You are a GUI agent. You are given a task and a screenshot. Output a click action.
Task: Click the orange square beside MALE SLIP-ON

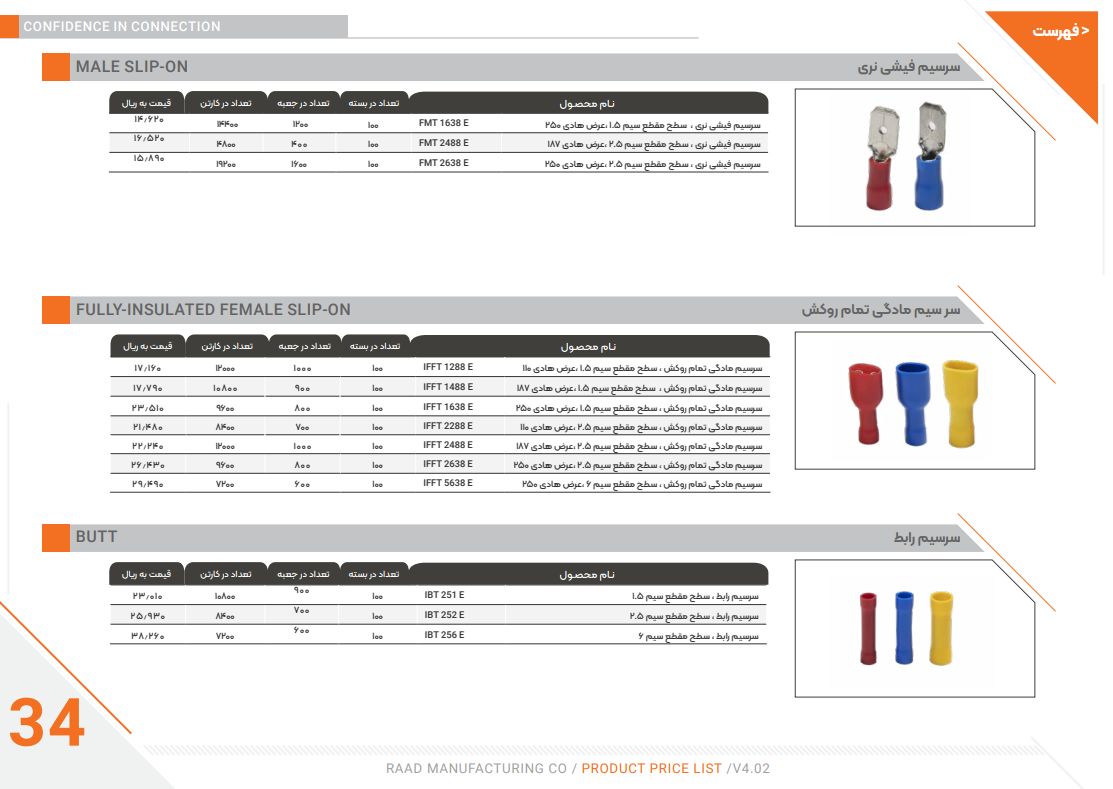click(x=55, y=67)
